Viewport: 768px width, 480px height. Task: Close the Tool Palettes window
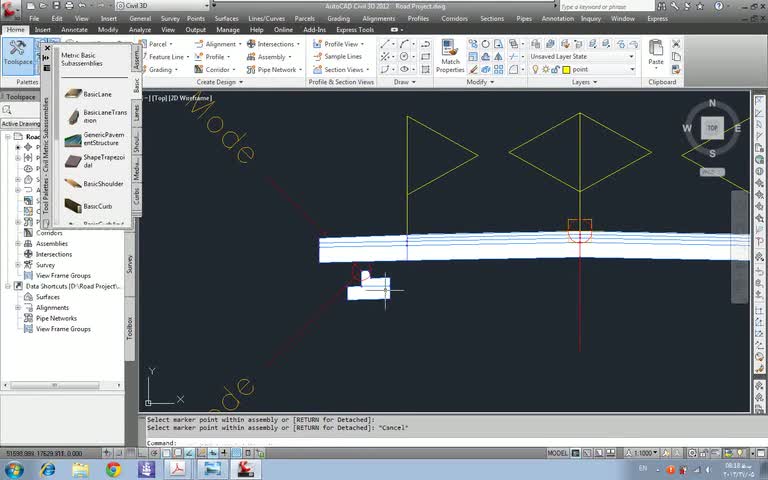point(47,48)
